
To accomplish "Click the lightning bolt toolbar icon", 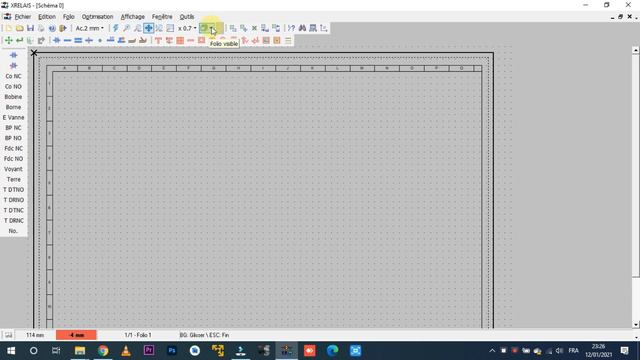I will 116,28.
